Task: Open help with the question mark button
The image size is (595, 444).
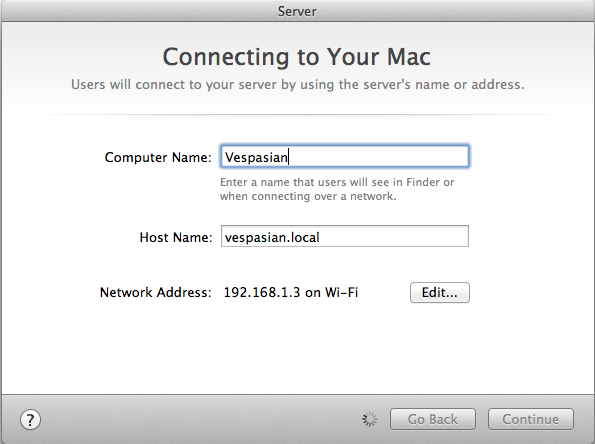Action: 30,420
